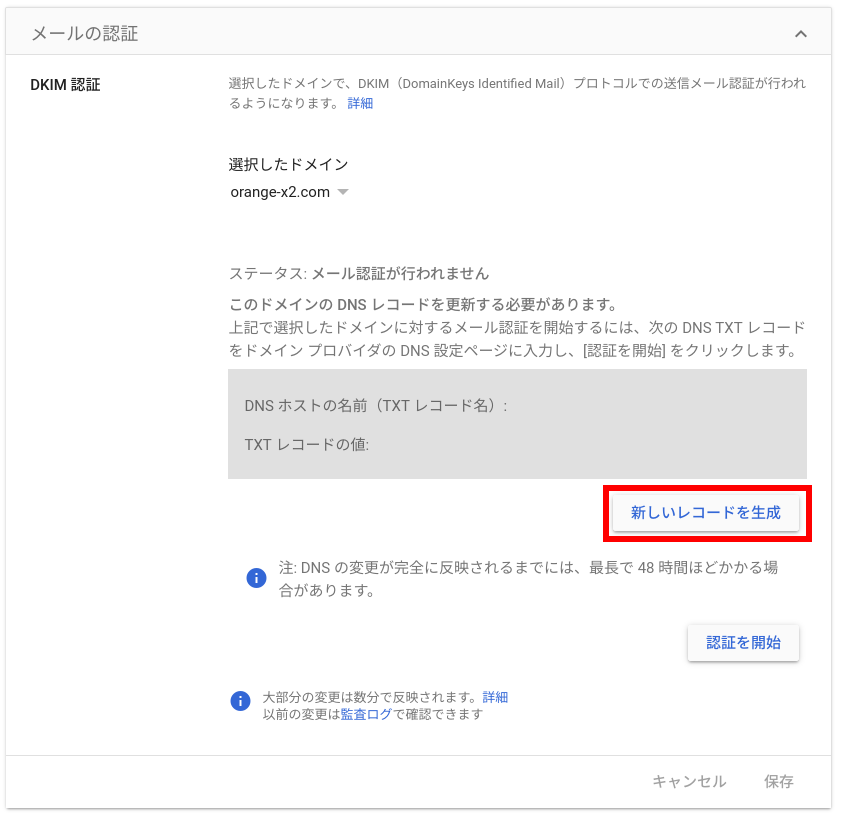Viewport: 843px width, 821px height.
Task: Click the DKIM 認証 setting label
Action: [x=66, y=84]
